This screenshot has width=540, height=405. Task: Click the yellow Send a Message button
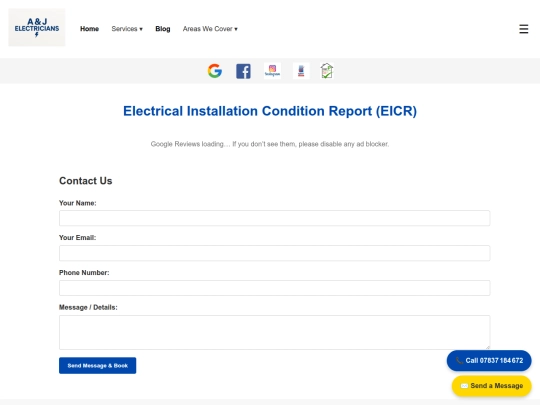click(491, 386)
